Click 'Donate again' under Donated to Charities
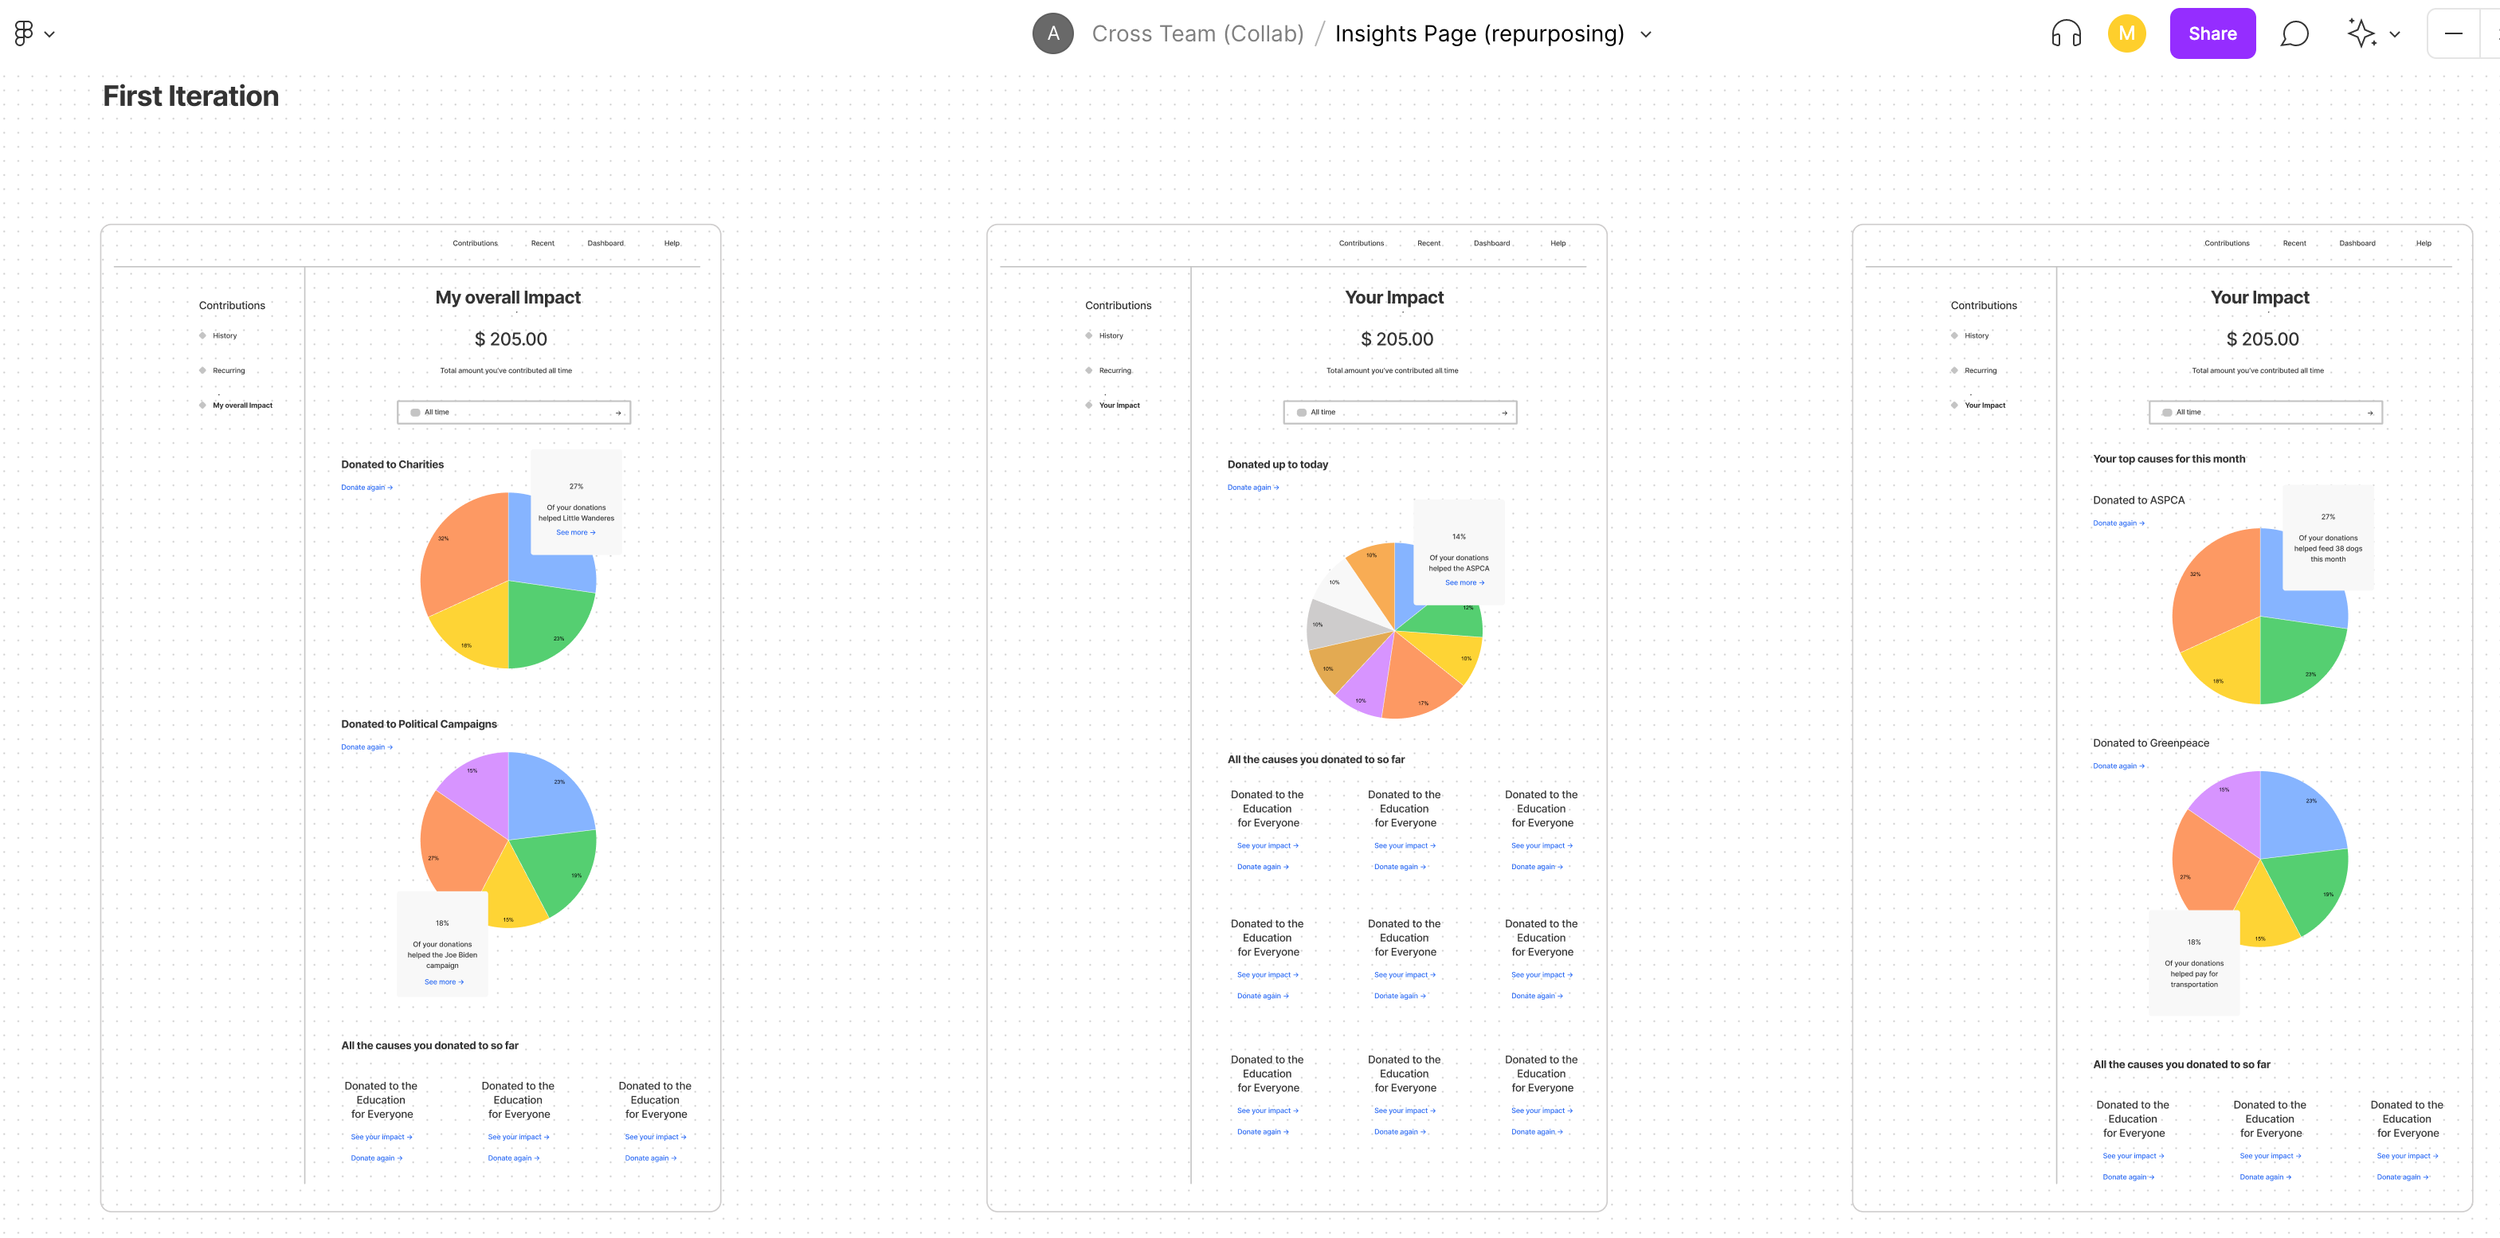 tap(366, 487)
